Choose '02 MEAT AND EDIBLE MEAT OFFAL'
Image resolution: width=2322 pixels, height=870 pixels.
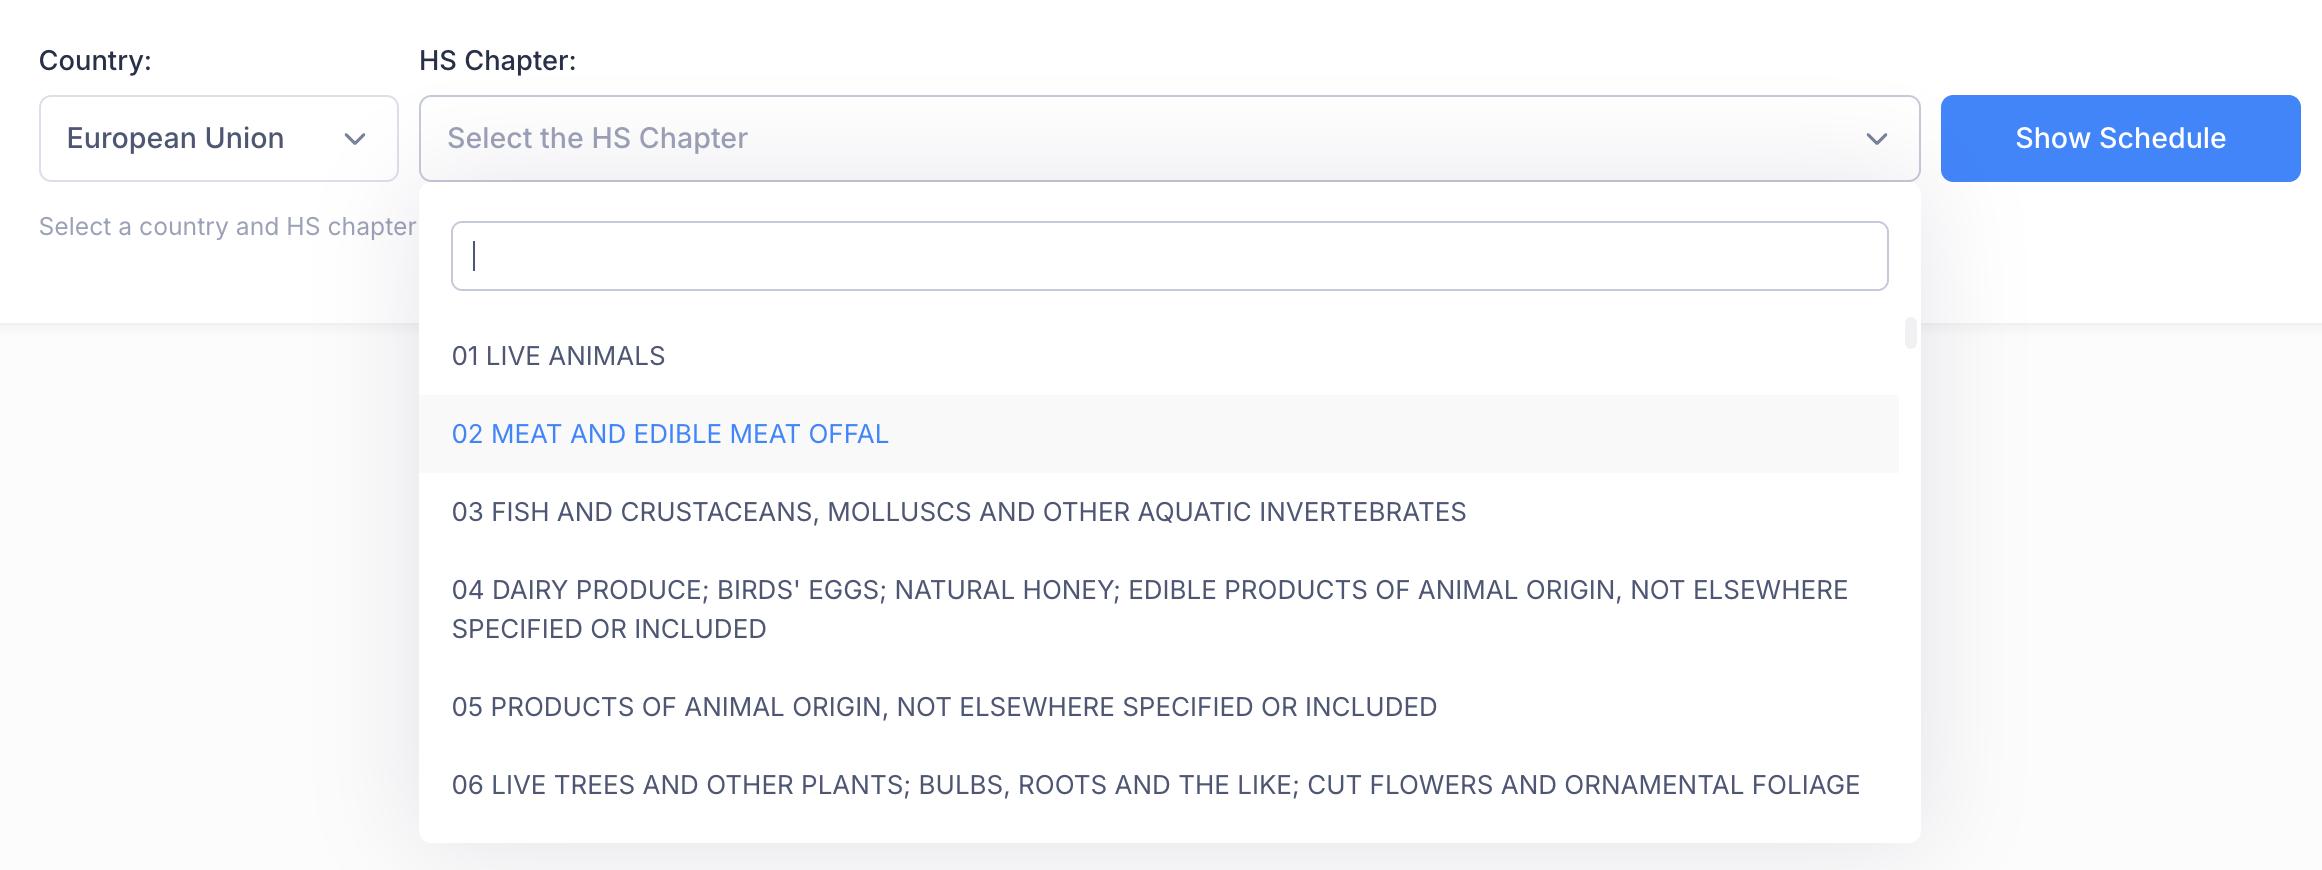tap(670, 434)
